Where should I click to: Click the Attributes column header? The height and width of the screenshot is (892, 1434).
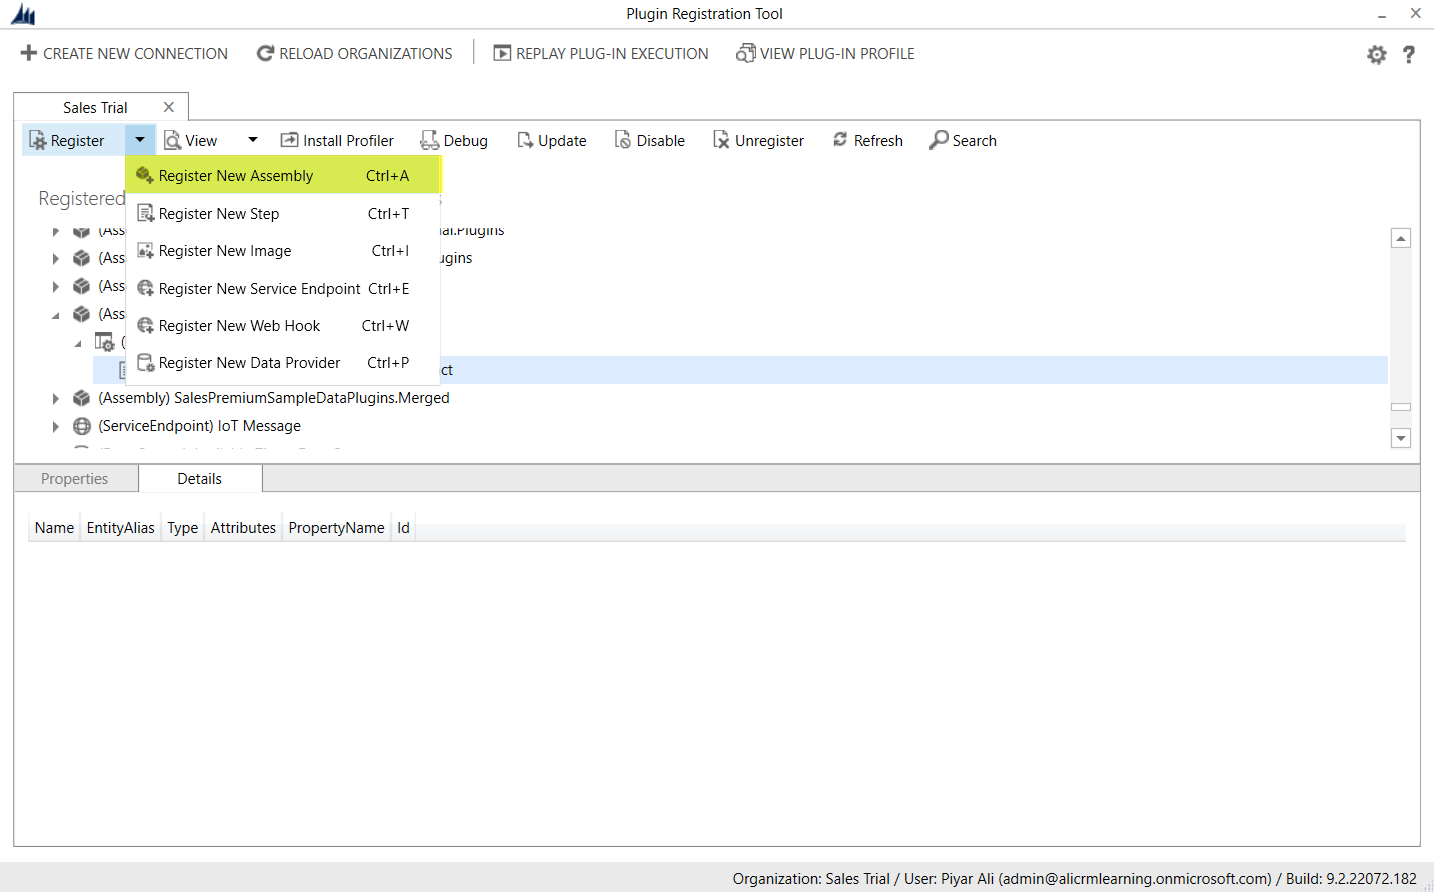(243, 528)
